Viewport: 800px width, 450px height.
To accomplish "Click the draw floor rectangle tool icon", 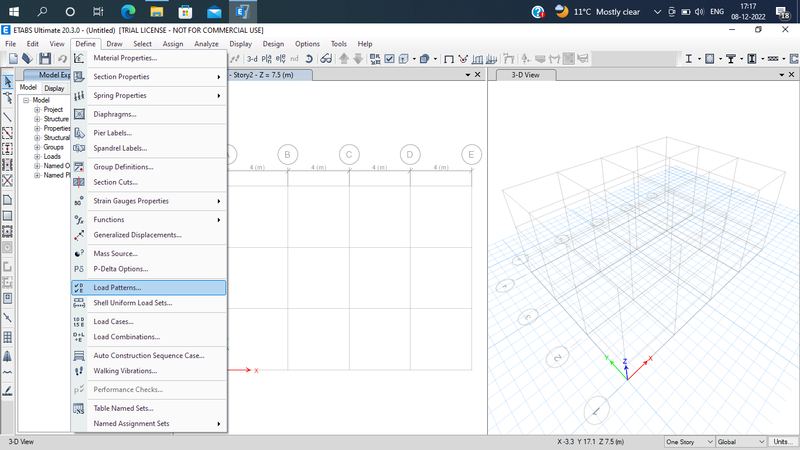I will click(x=8, y=216).
